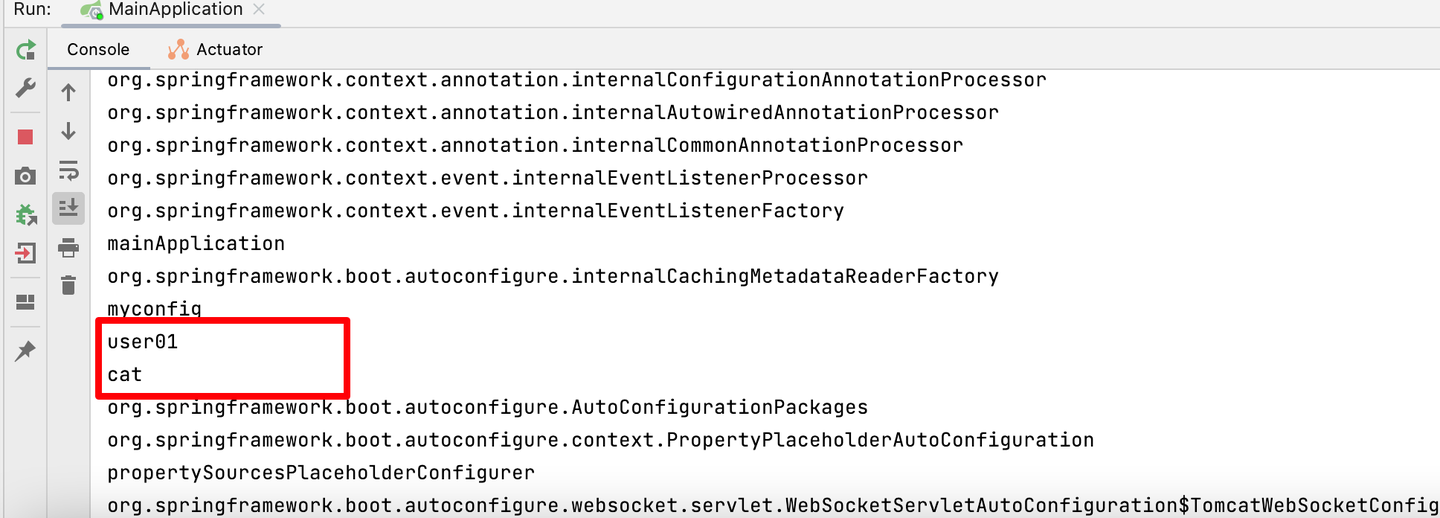Open the Actuator tab
This screenshot has width=1440, height=518.
pyautogui.click(x=215, y=49)
